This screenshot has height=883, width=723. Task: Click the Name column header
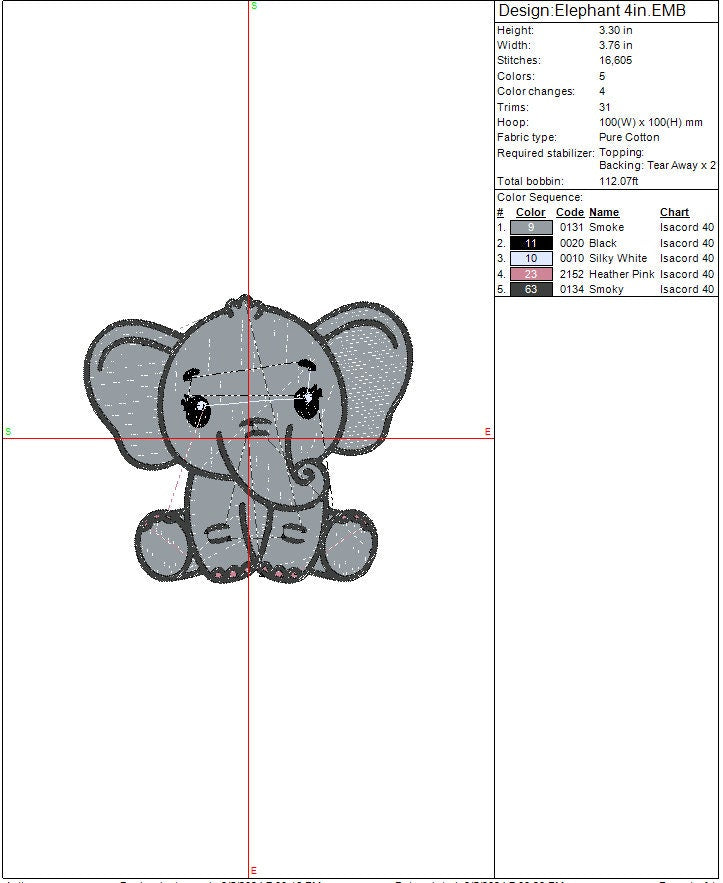click(x=604, y=212)
